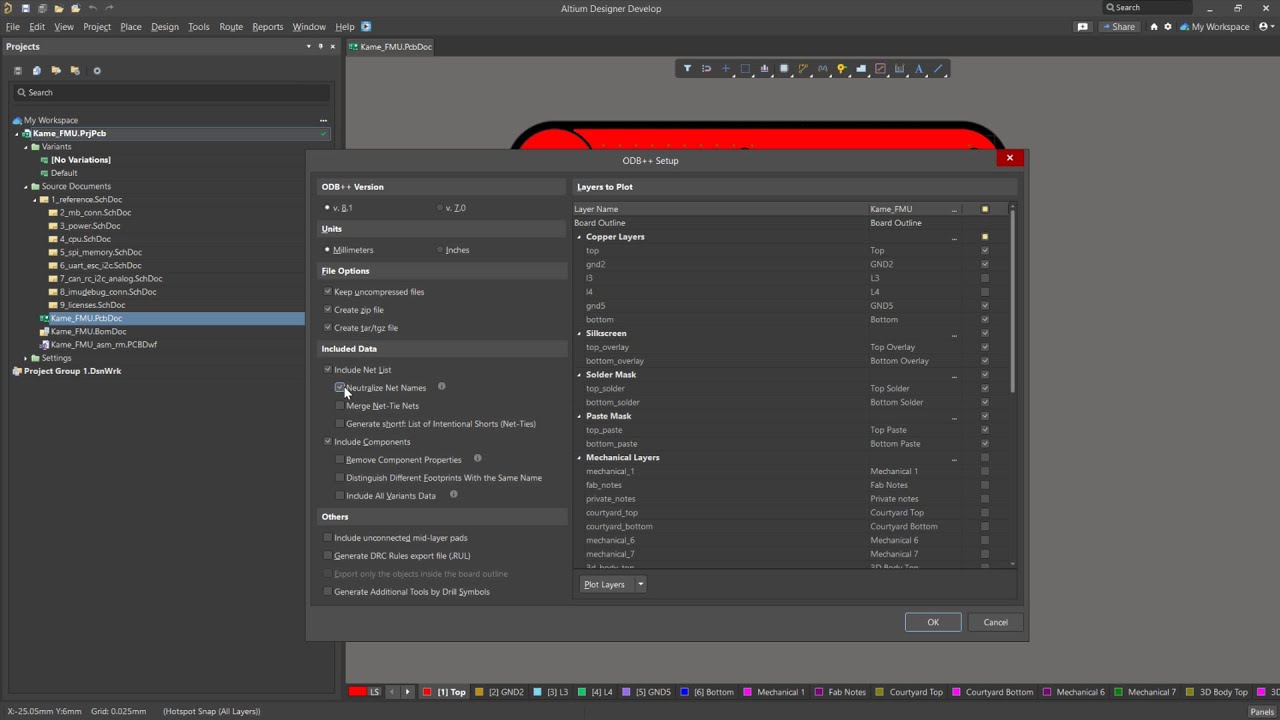The height and width of the screenshot is (720, 1280).
Task: Choose the rectangle selection tool
Action: (745, 69)
